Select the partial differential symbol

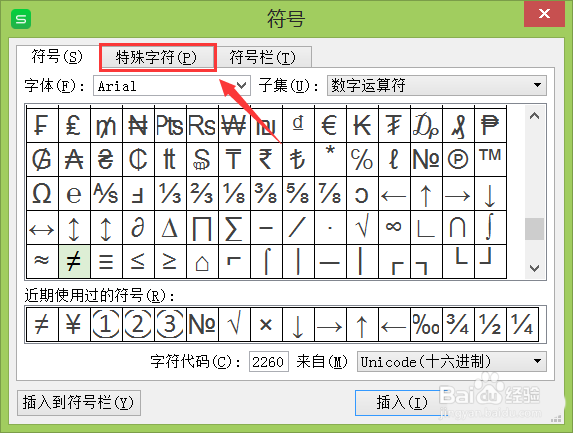[138, 228]
